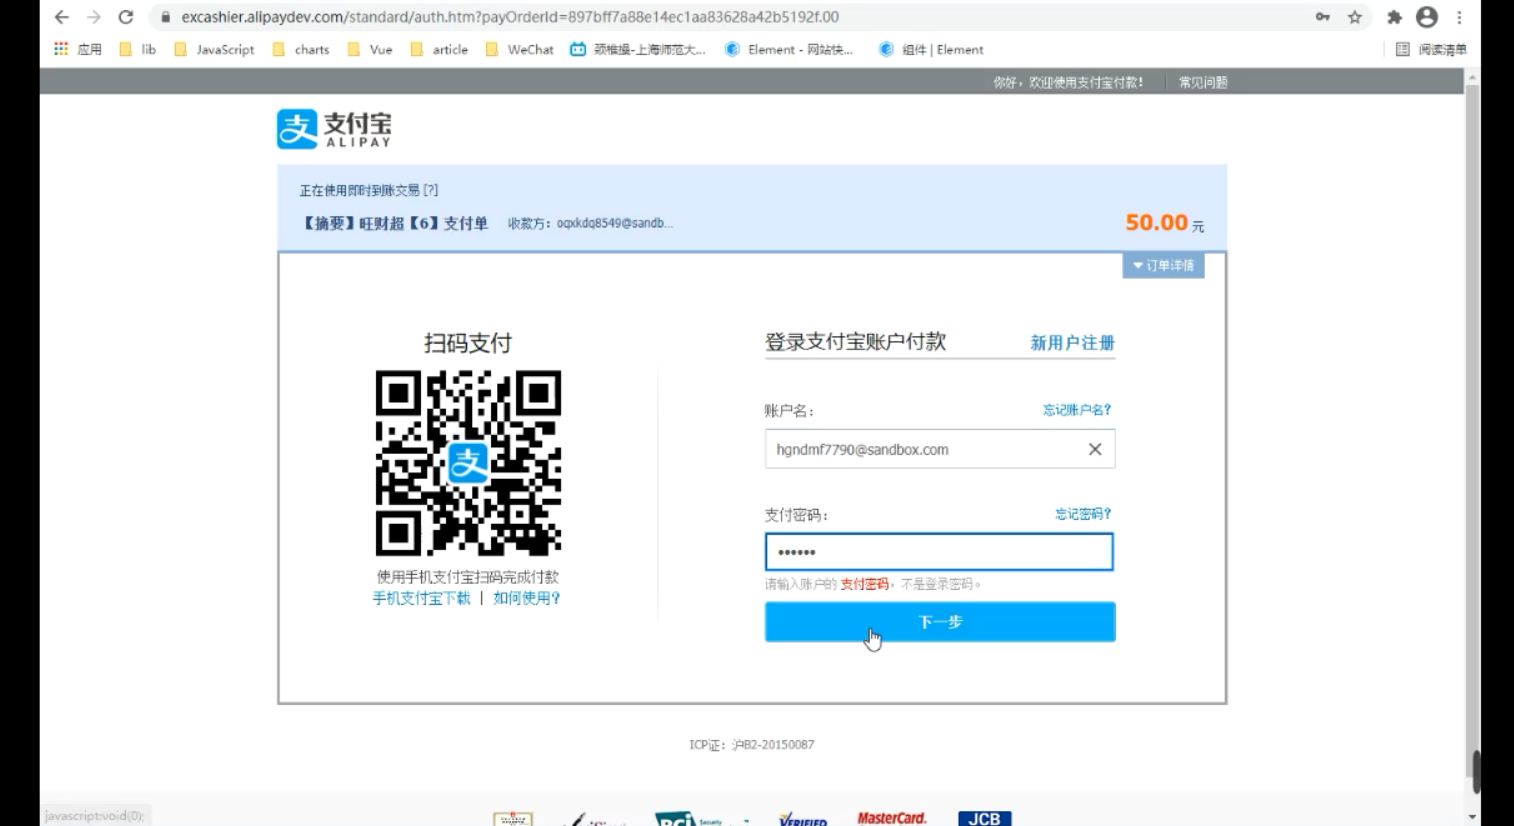Click the 50.00 amount text
The image size is (1514, 826).
tap(1156, 222)
